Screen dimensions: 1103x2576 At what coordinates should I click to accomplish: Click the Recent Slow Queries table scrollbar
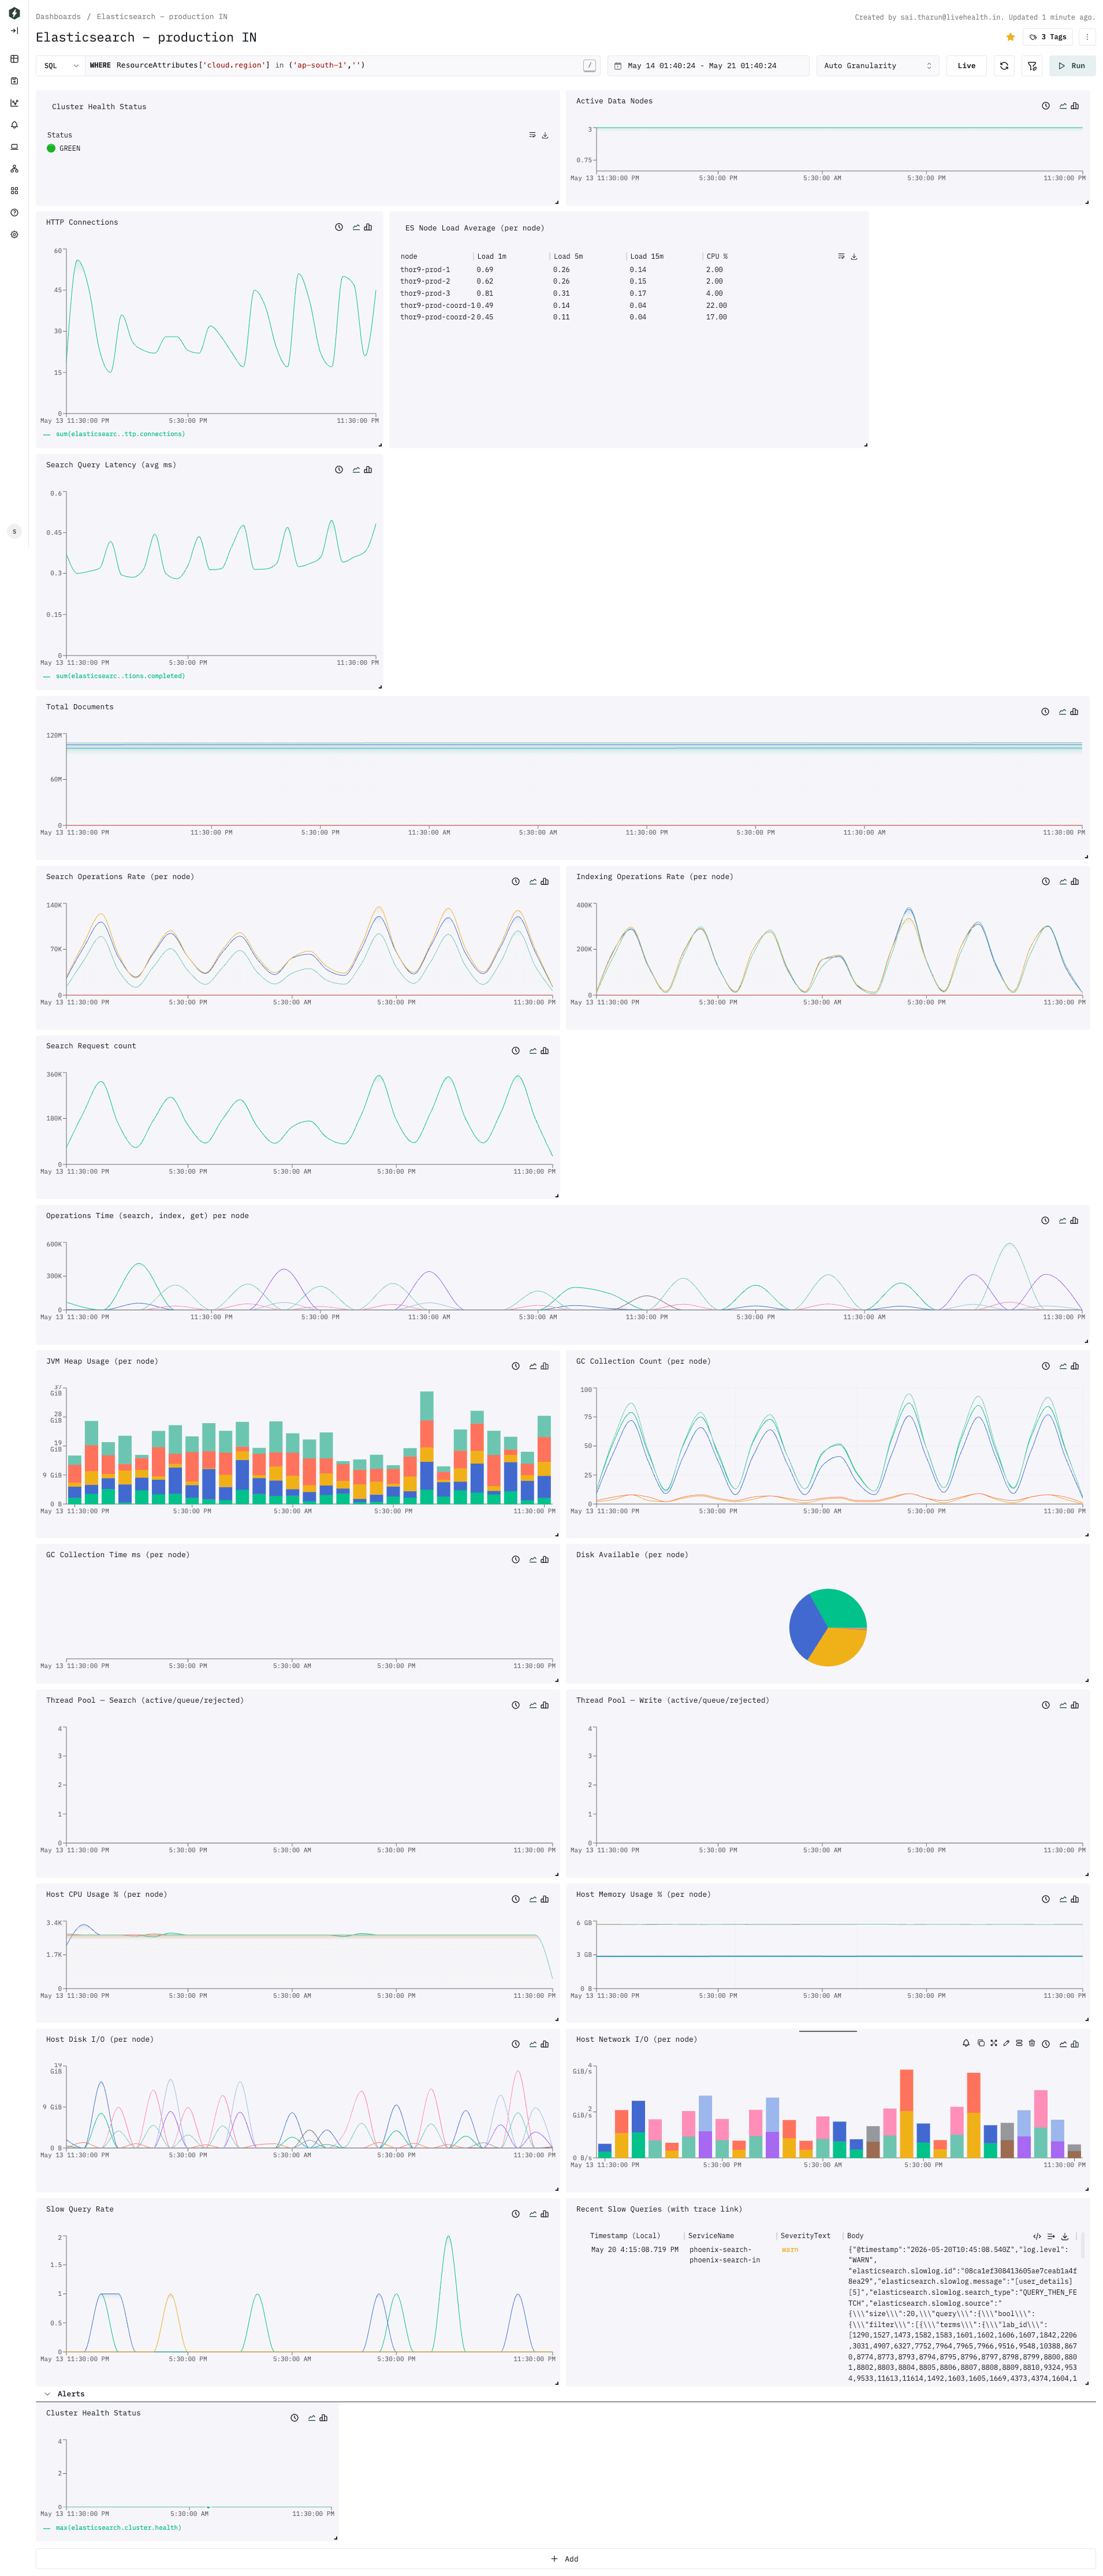pos(1082,2246)
